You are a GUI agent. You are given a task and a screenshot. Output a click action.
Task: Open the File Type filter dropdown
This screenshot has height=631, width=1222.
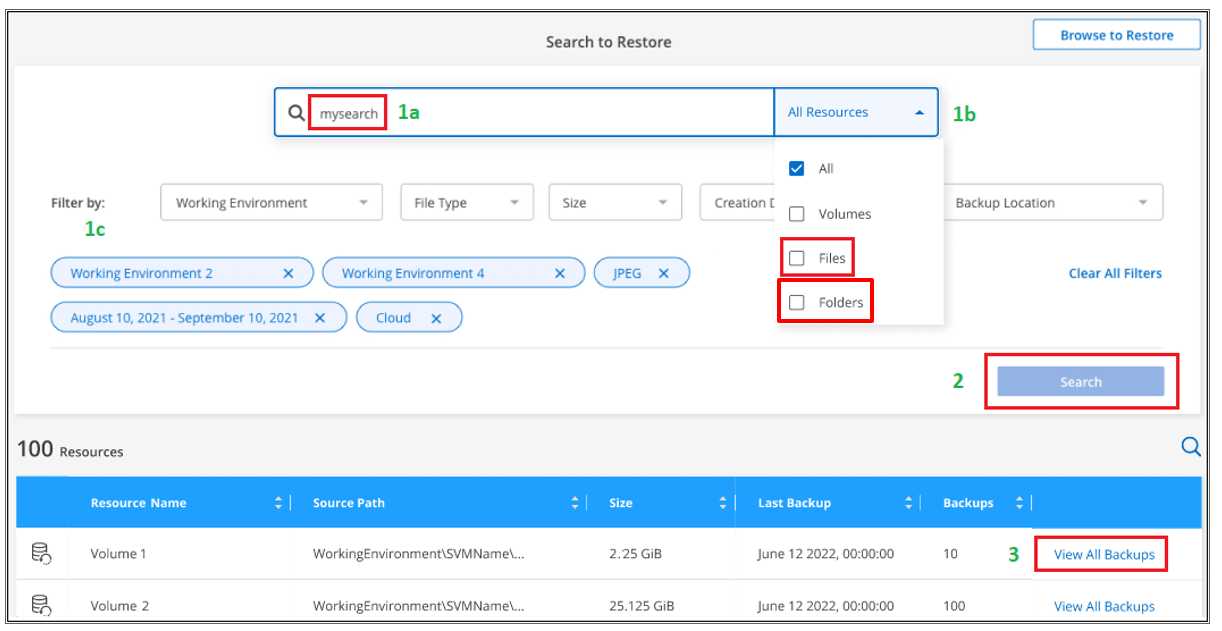[466, 202]
